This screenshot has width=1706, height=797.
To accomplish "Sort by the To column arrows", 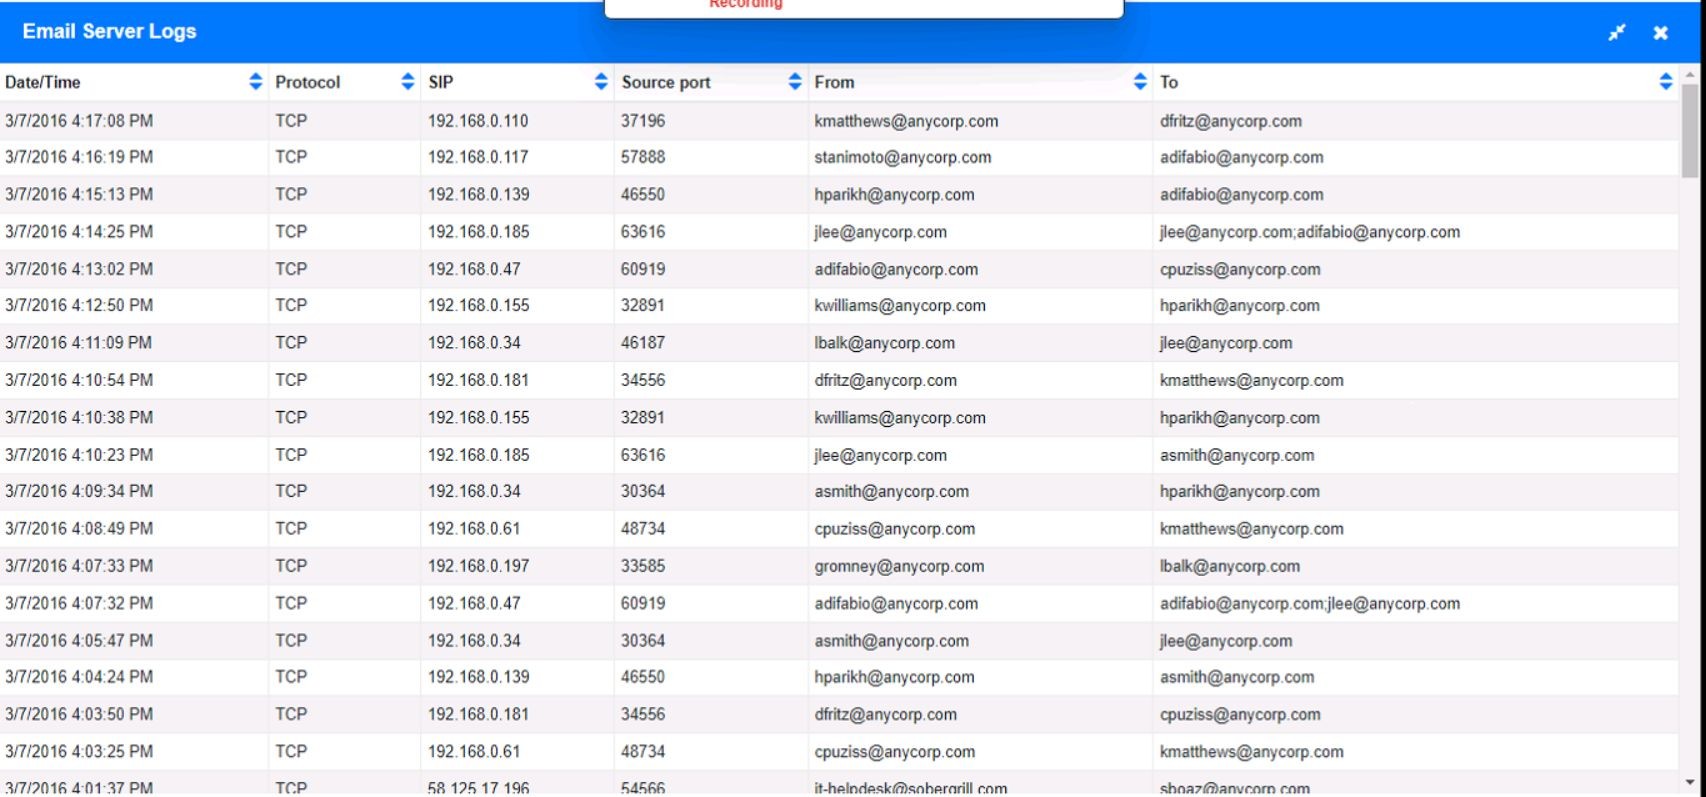I will 1665,82.
